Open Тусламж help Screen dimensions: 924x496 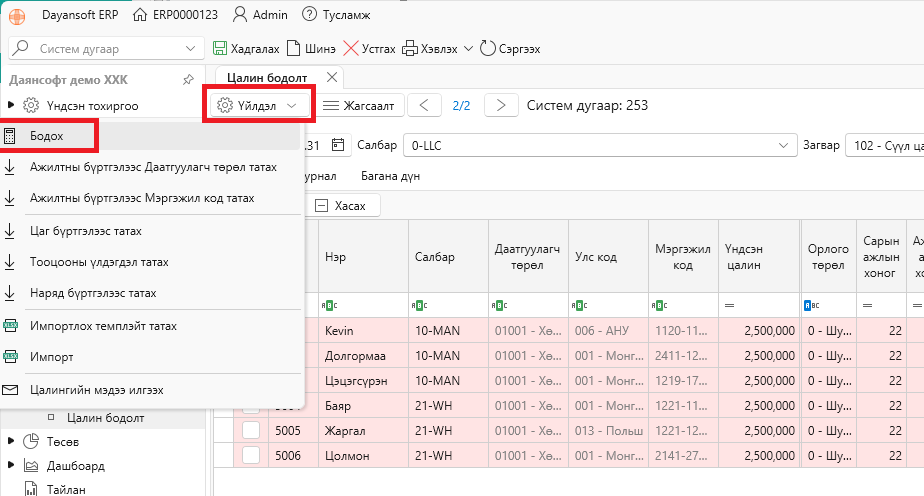[x=336, y=15]
